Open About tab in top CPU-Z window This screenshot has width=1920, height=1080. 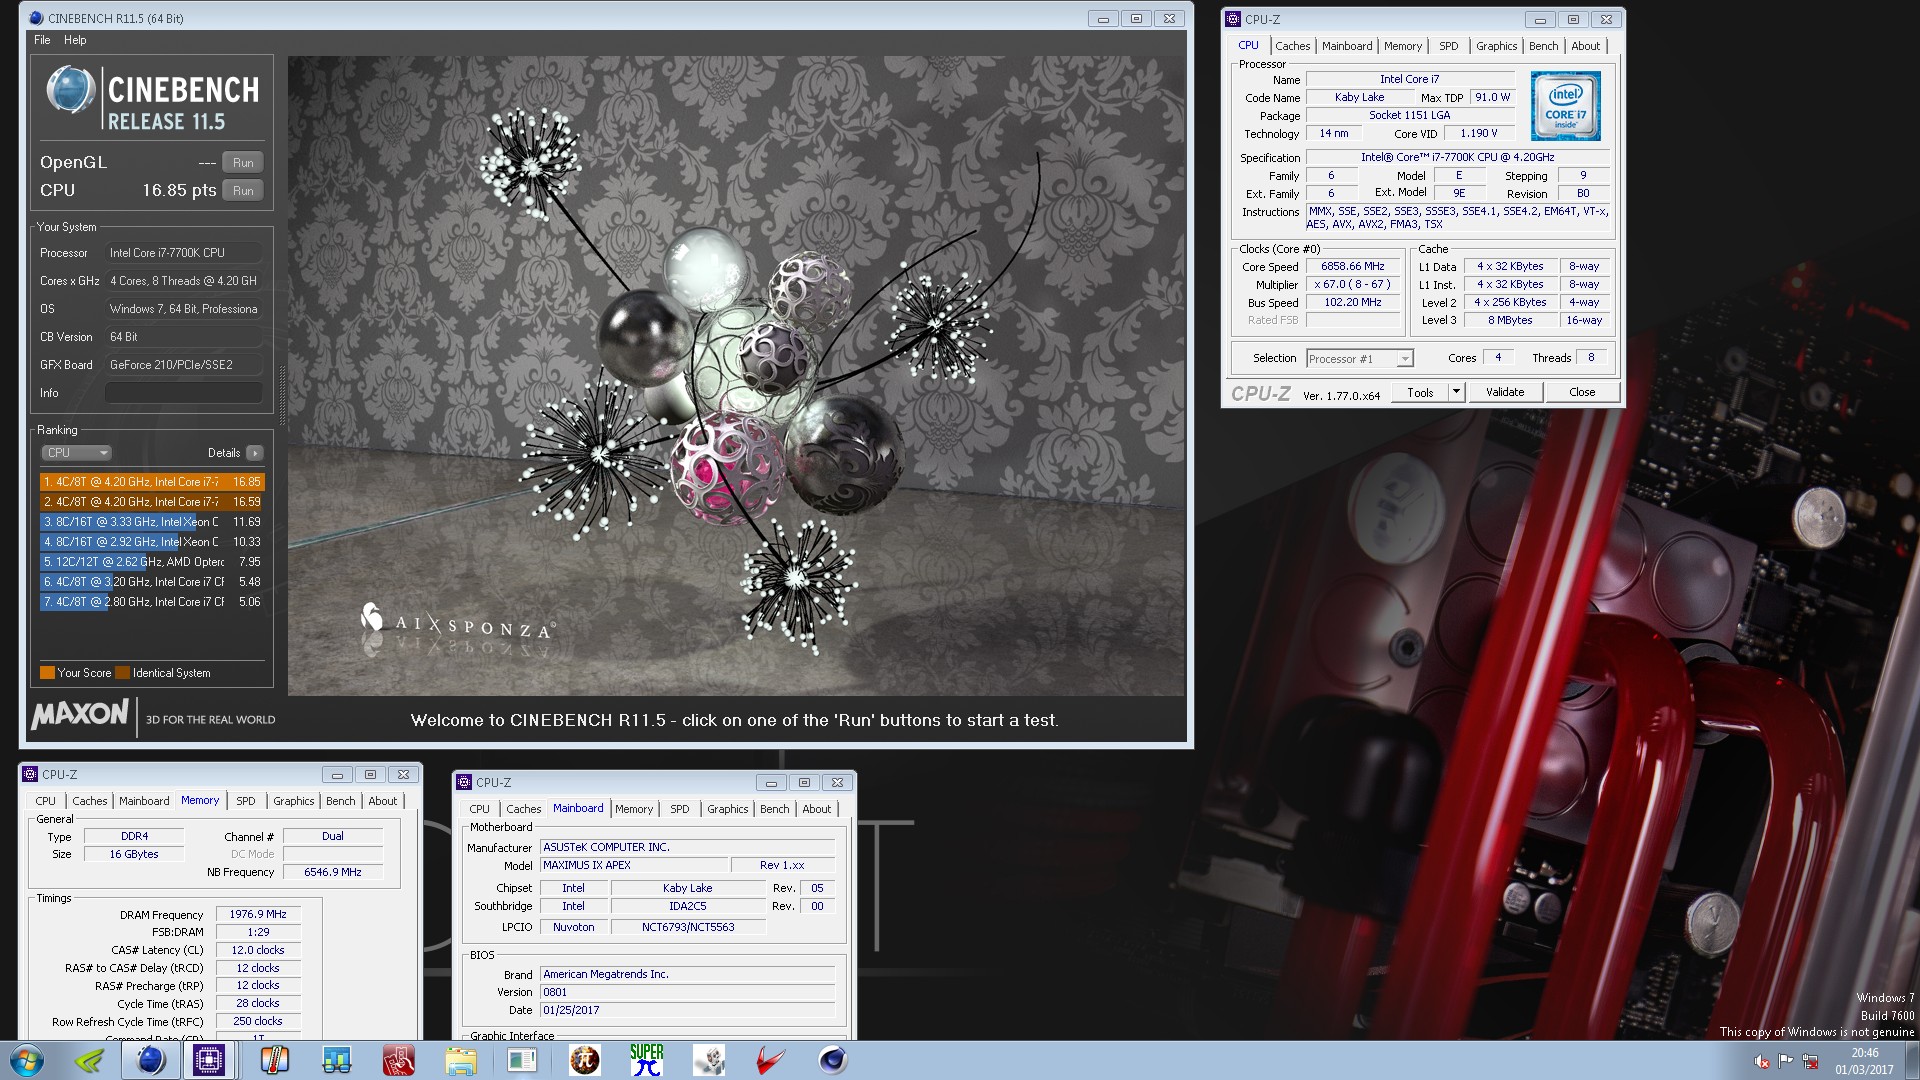1585,46
